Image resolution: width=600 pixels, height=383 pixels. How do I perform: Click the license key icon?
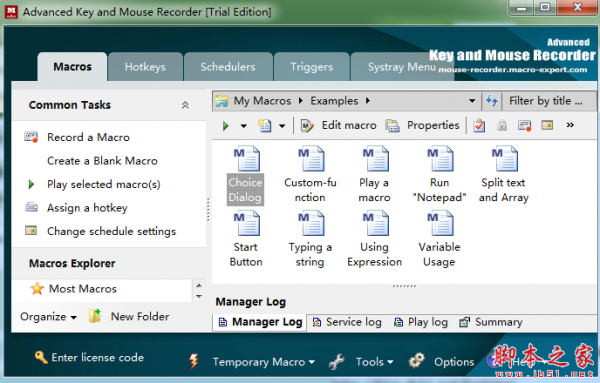click(41, 357)
